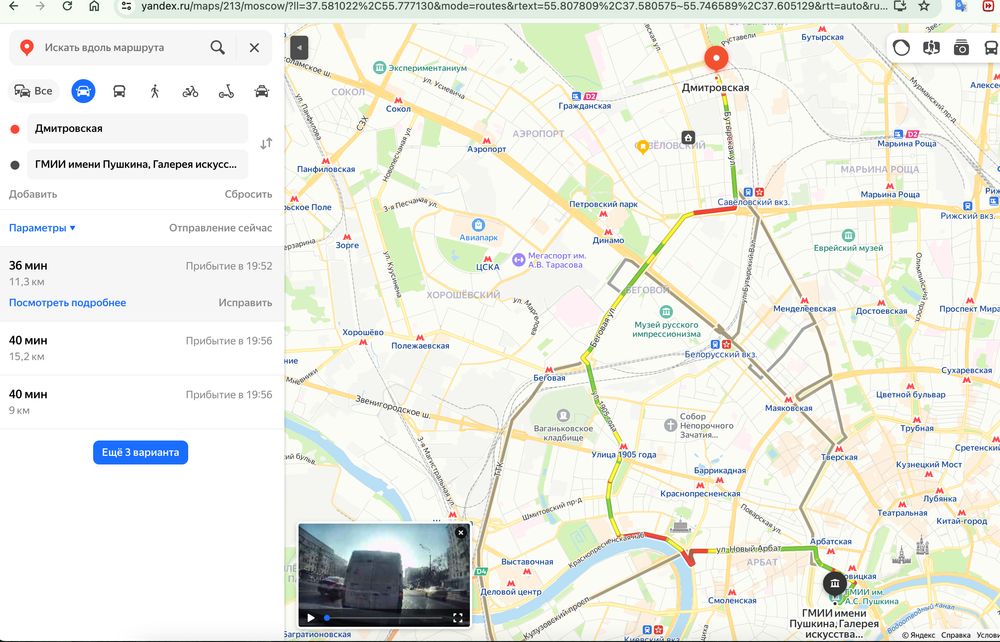Click 'Исправить' on the first route
This screenshot has height=642, width=1000.
246,303
